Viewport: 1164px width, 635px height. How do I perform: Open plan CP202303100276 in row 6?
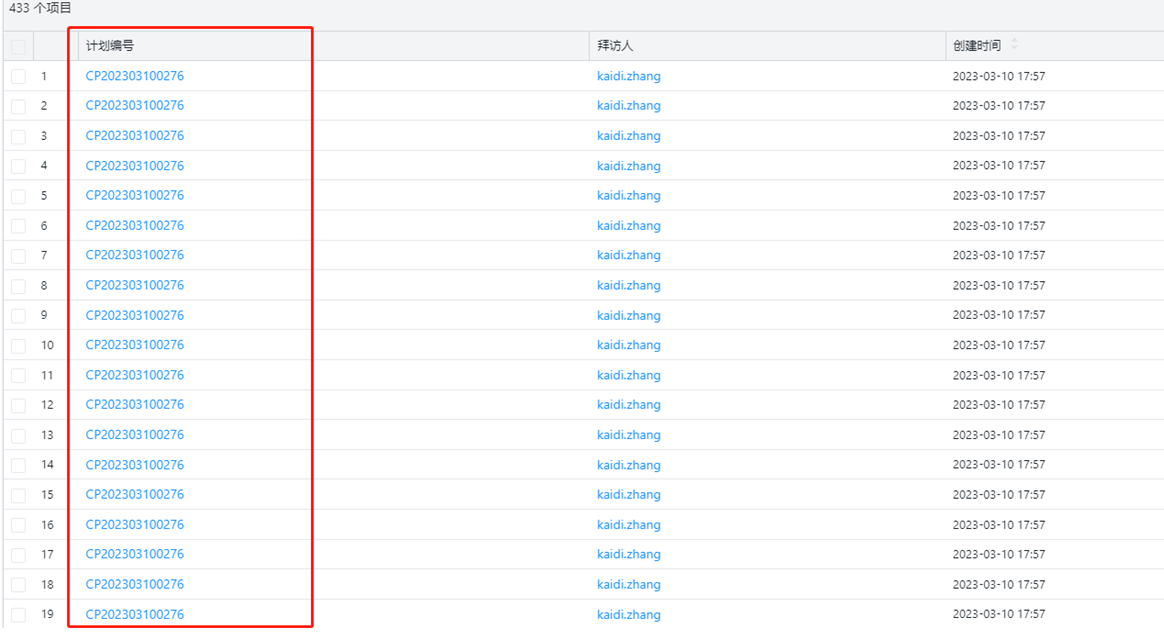pyautogui.click(x=134, y=225)
